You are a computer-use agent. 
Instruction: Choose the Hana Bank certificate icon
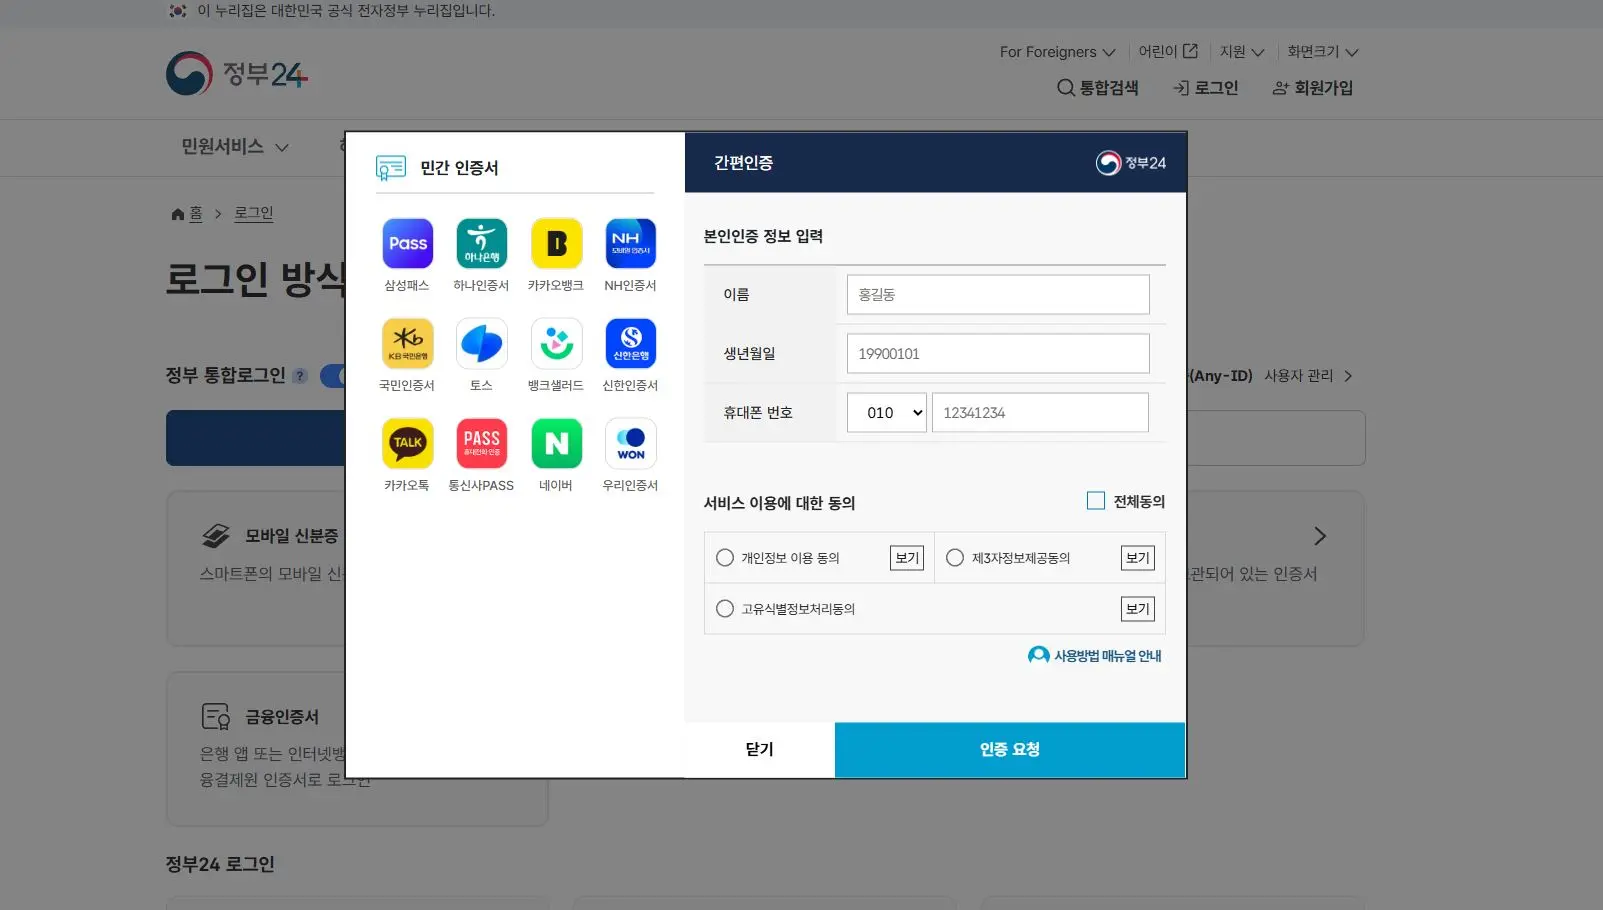click(x=482, y=243)
